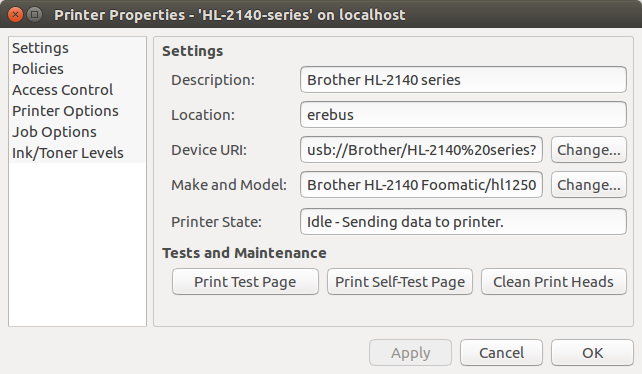Confirm with the OK button
This screenshot has height=374, width=642.
tap(592, 353)
